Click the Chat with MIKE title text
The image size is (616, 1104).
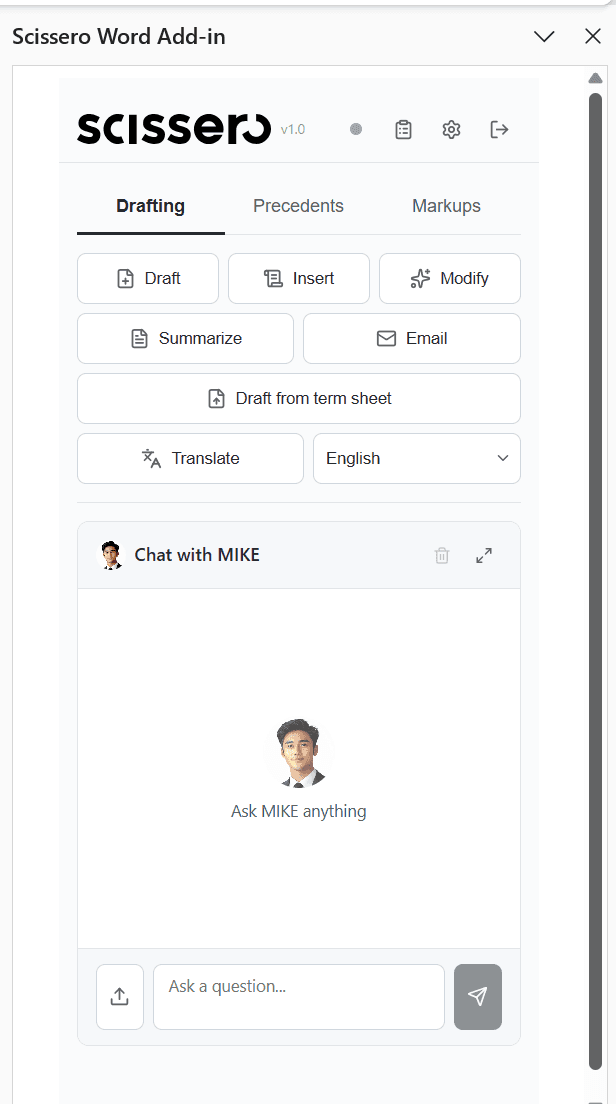pyautogui.click(x=197, y=555)
